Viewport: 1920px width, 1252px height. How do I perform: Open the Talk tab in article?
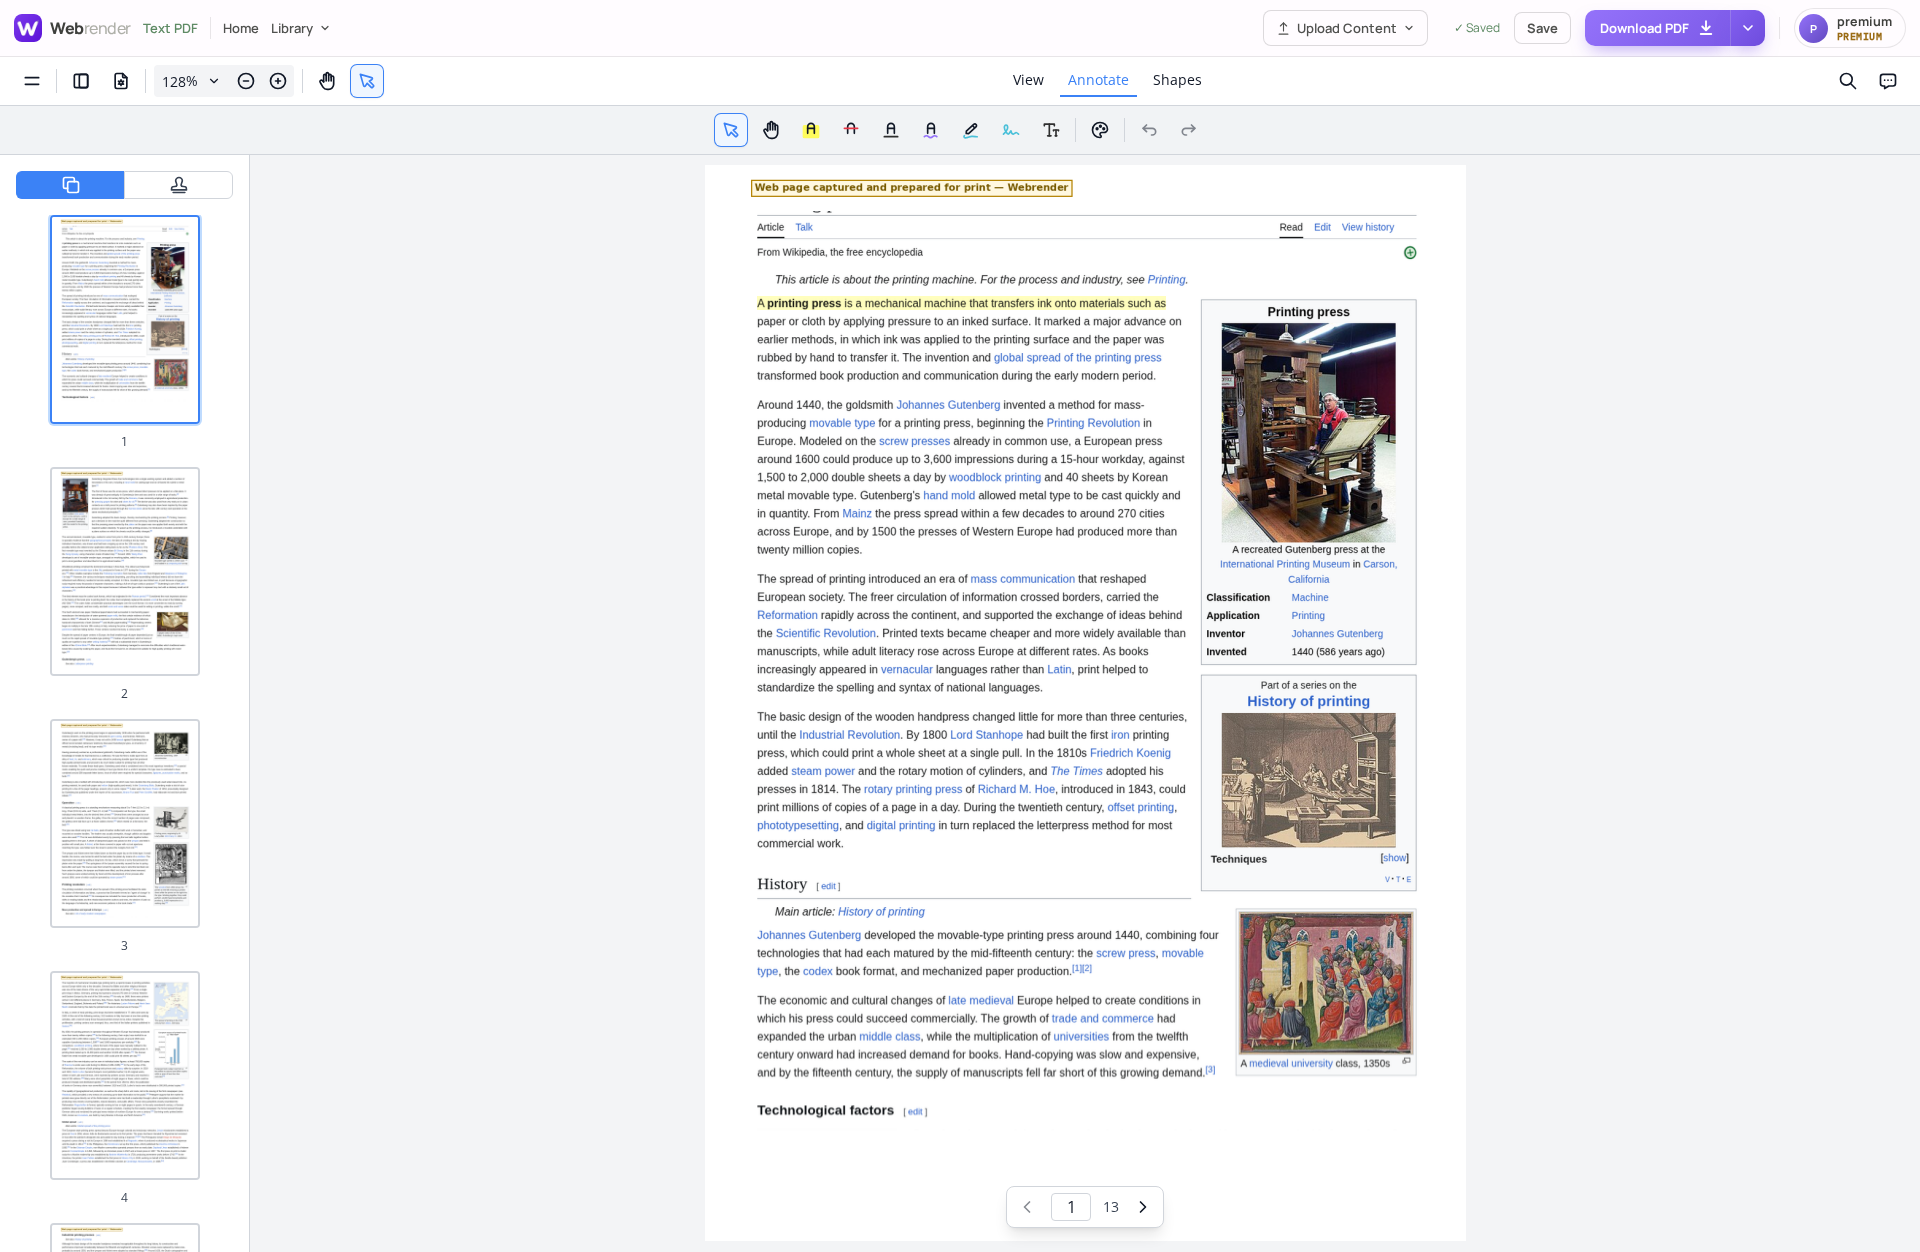point(804,227)
